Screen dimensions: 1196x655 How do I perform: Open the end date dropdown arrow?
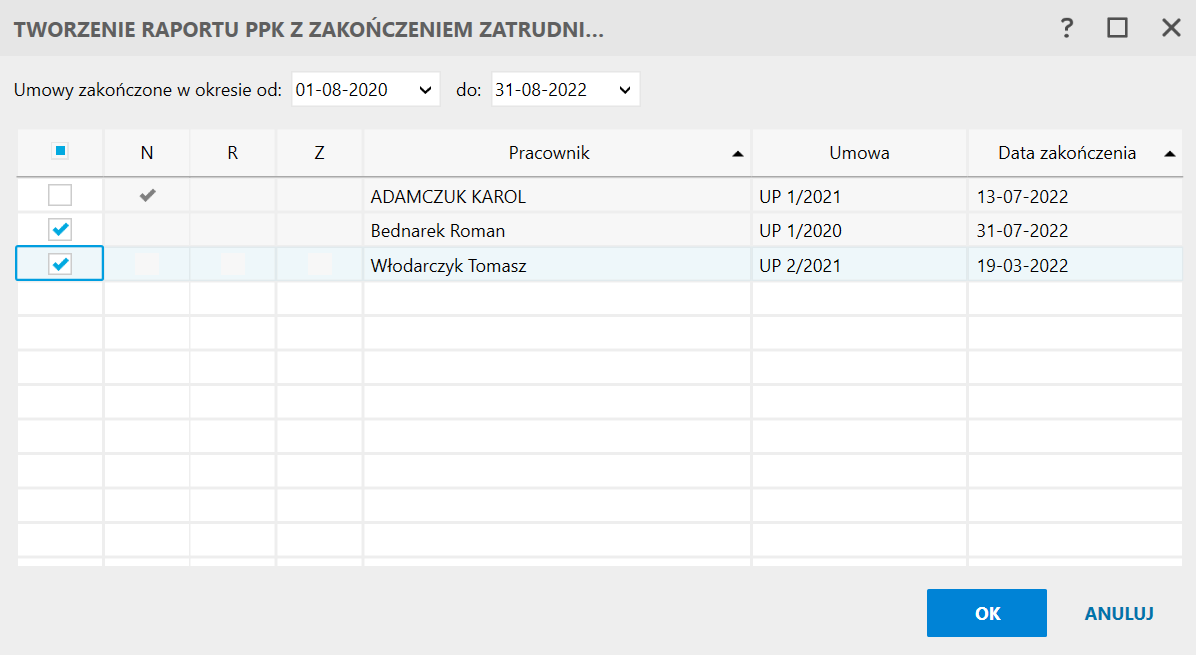pyautogui.click(x=625, y=90)
